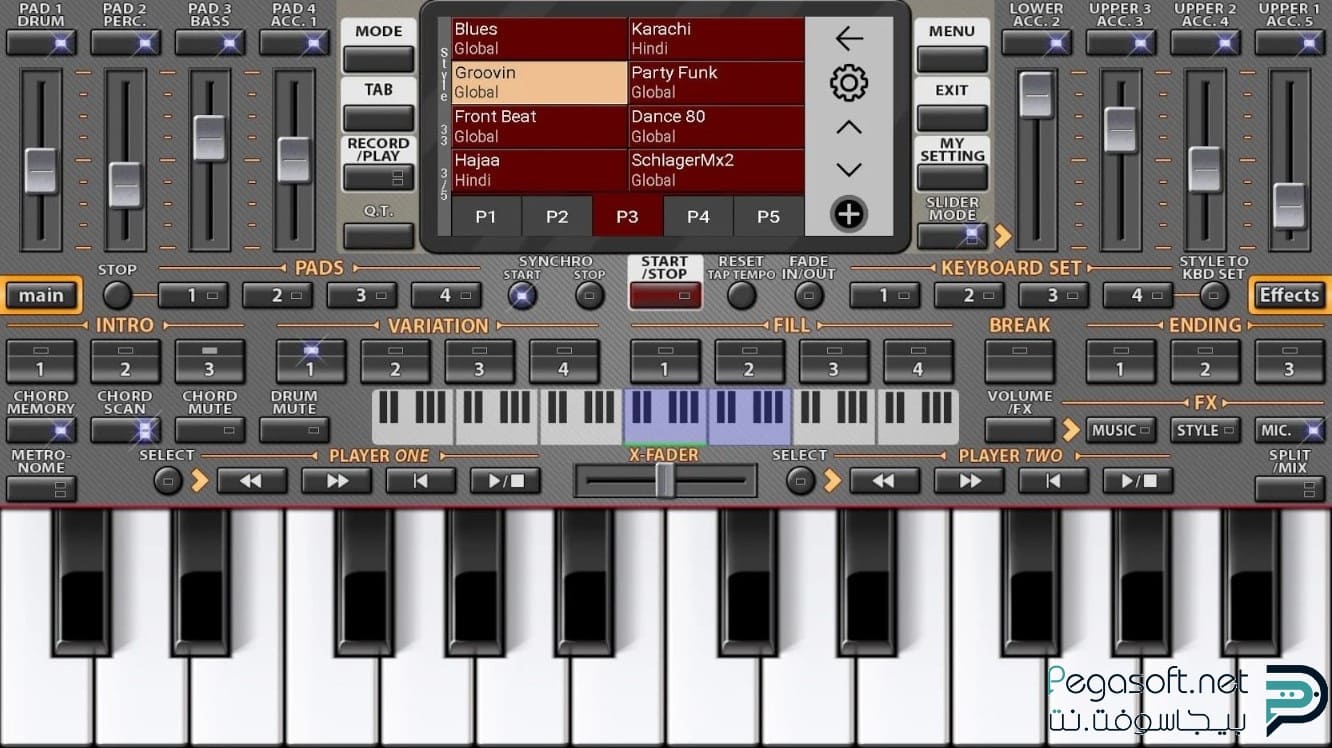Skip Player Two to track start
This screenshot has width=1332, height=748.
coord(1053,481)
